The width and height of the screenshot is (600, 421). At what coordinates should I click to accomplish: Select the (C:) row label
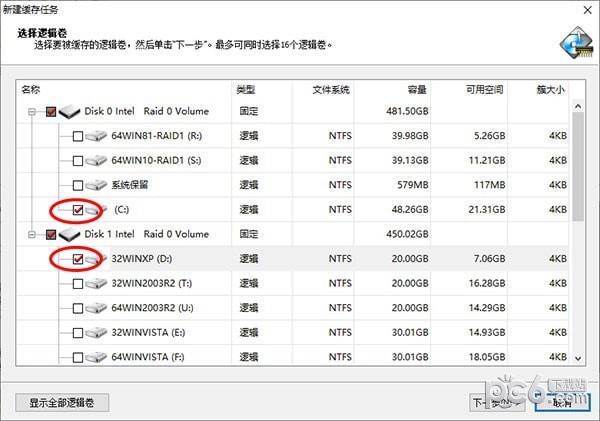(122, 210)
